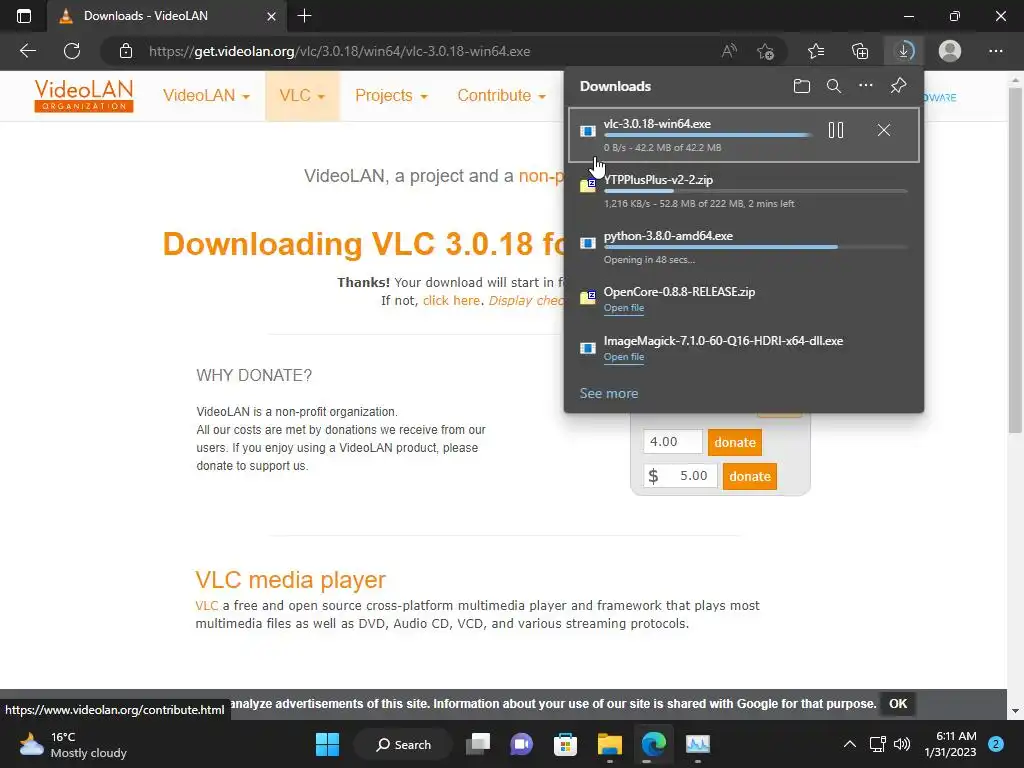Viewport: 1024px width, 768px height.
Task: Cancel the vlc-3.0.18-win64.exe download
Action: (884, 130)
